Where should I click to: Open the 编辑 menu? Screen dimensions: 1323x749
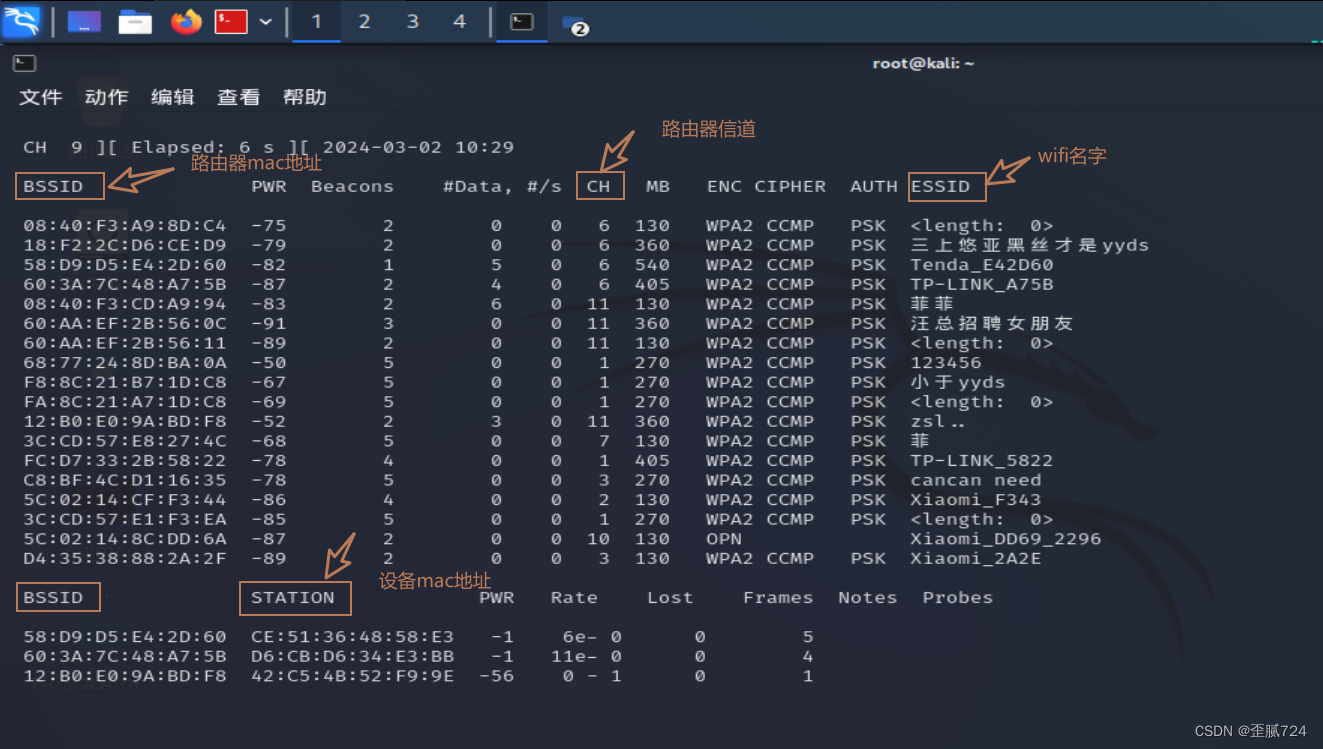[x=172, y=97]
